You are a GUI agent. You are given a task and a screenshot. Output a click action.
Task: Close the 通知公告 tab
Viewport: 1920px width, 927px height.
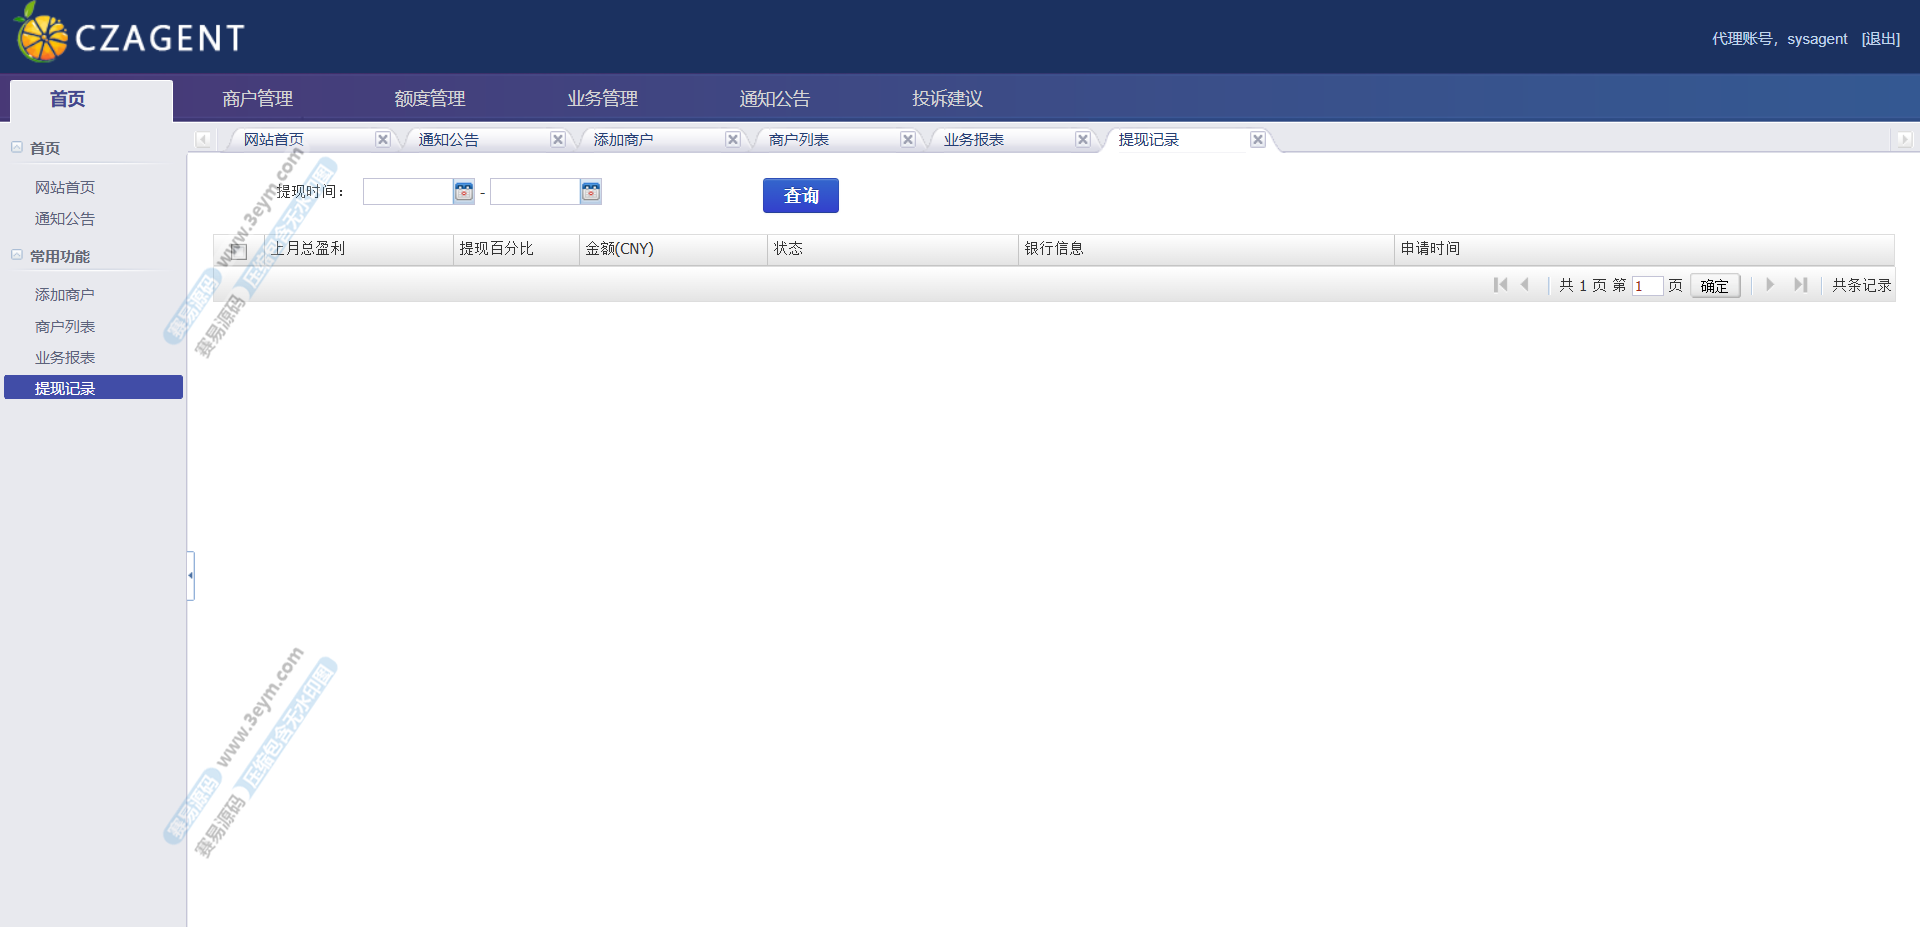(x=558, y=140)
